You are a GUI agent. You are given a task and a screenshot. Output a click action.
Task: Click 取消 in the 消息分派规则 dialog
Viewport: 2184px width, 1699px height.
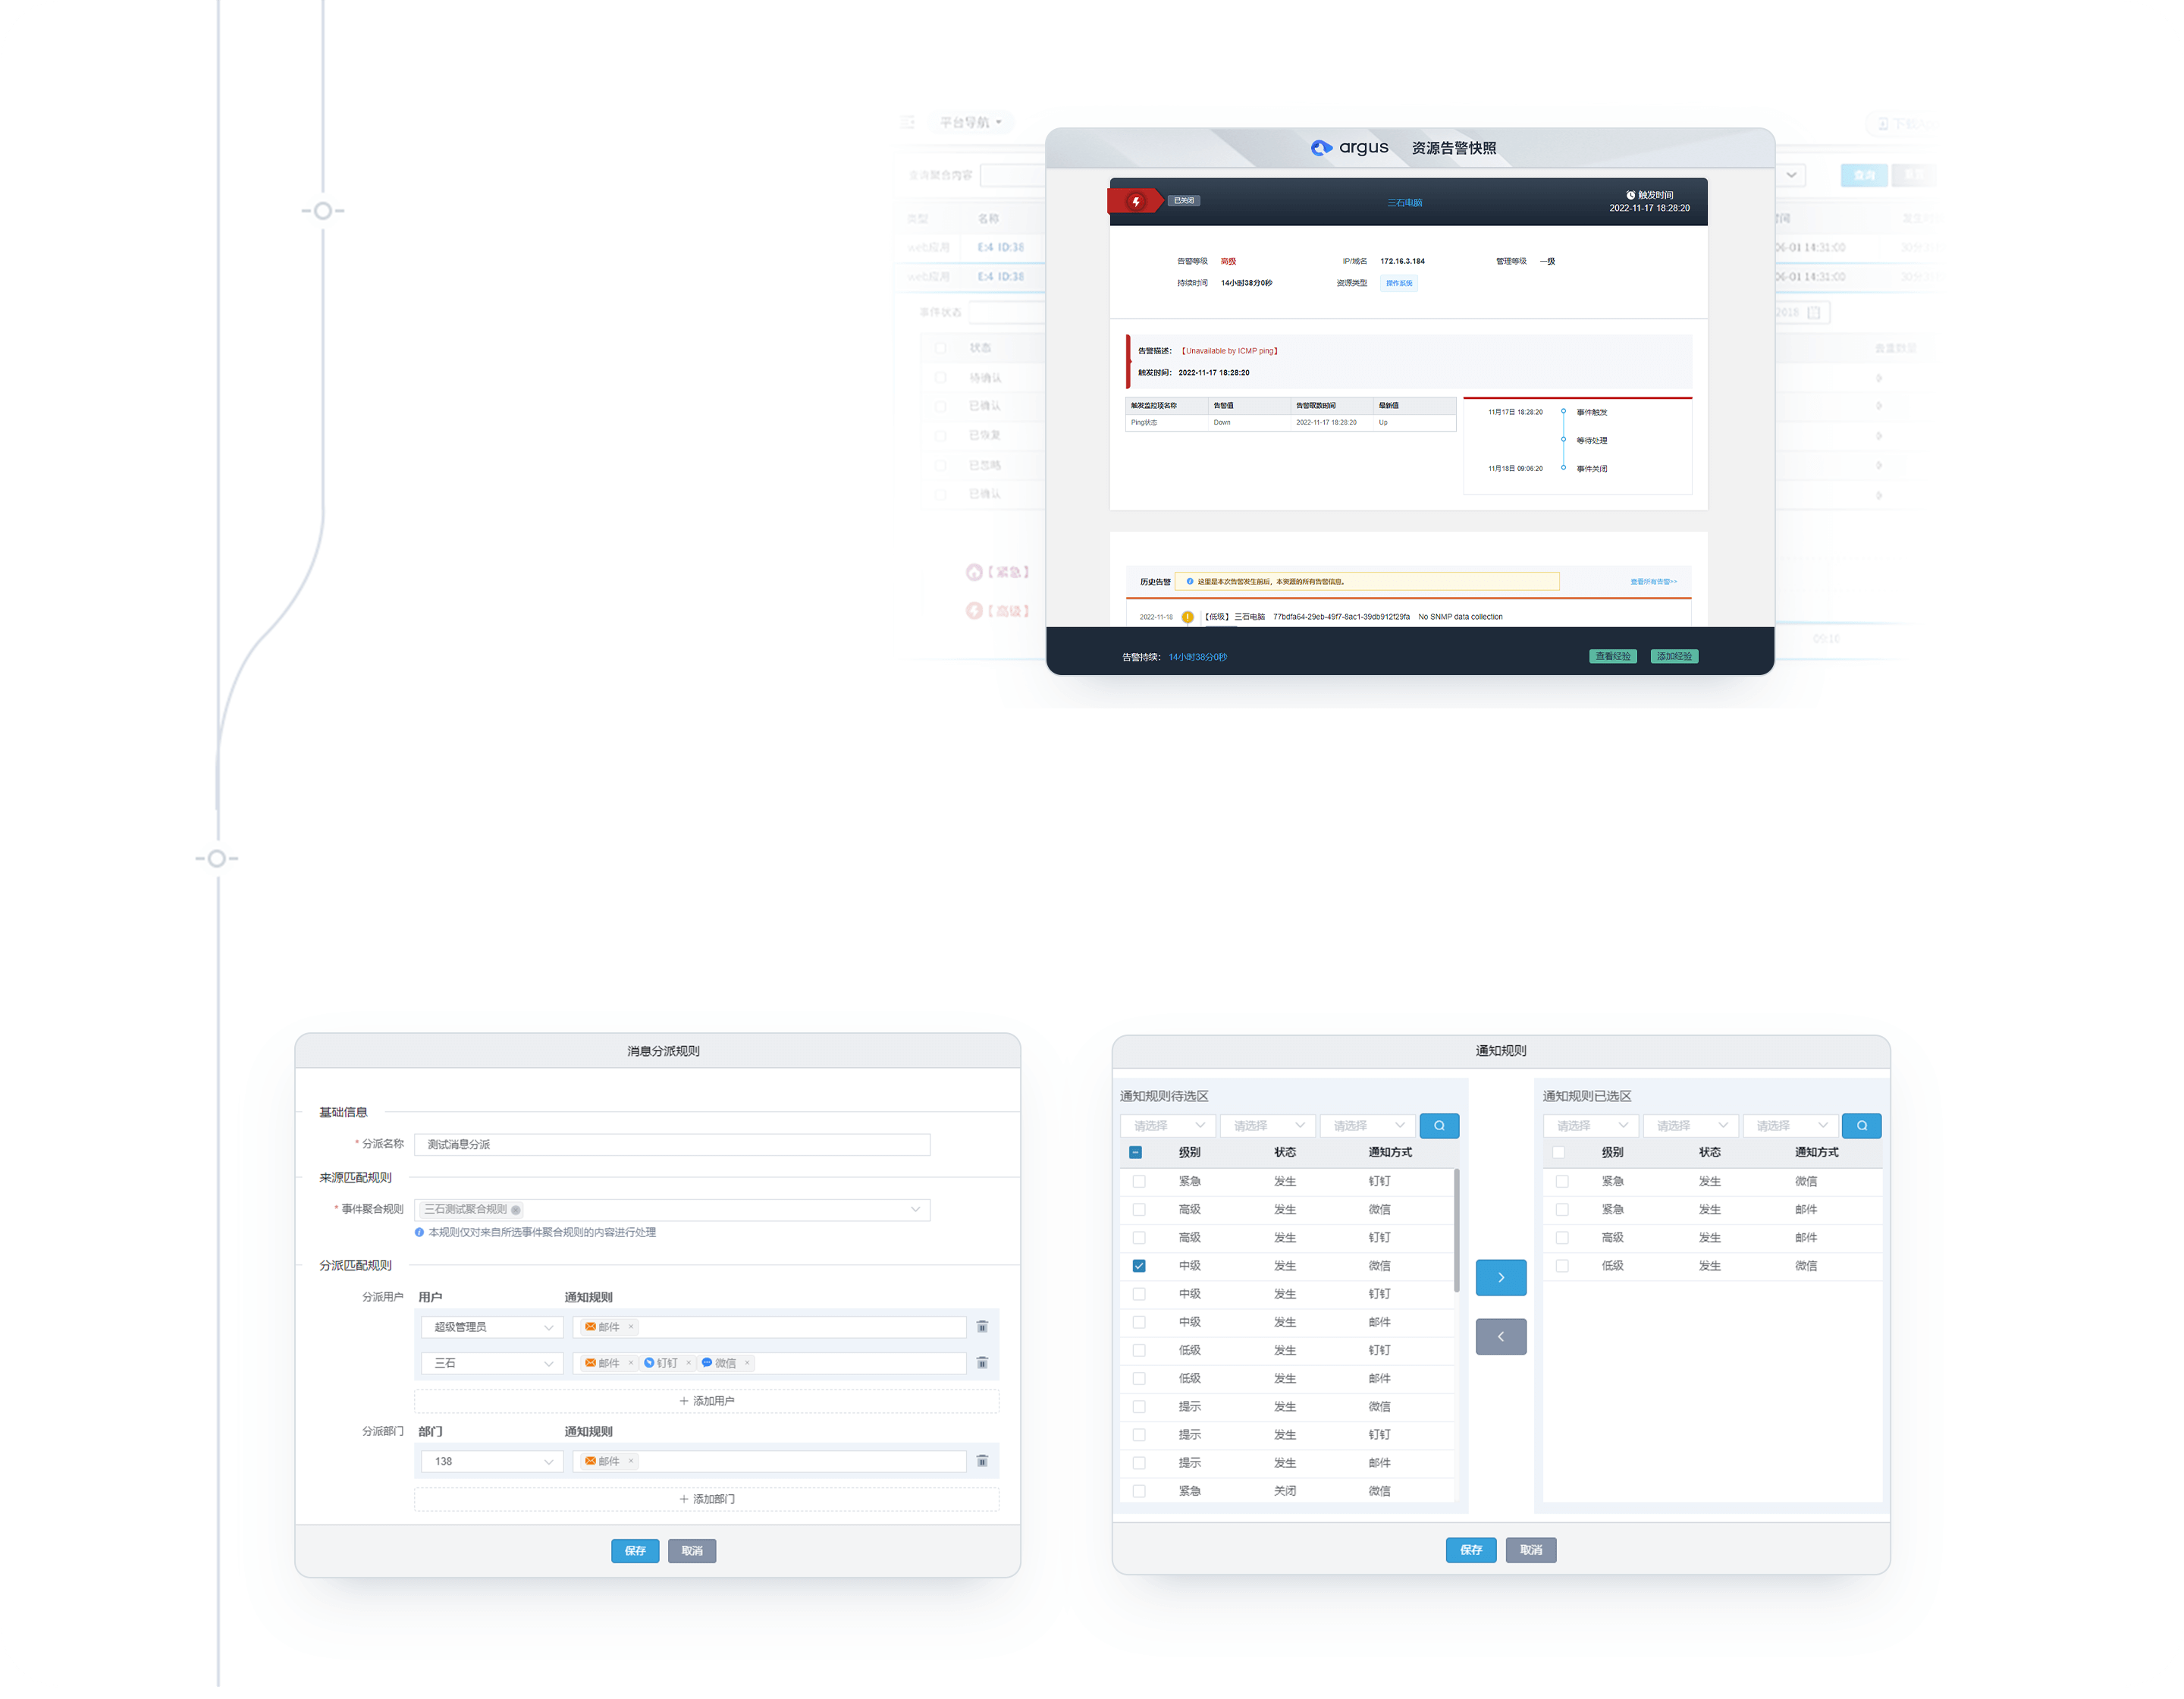[x=692, y=1551]
